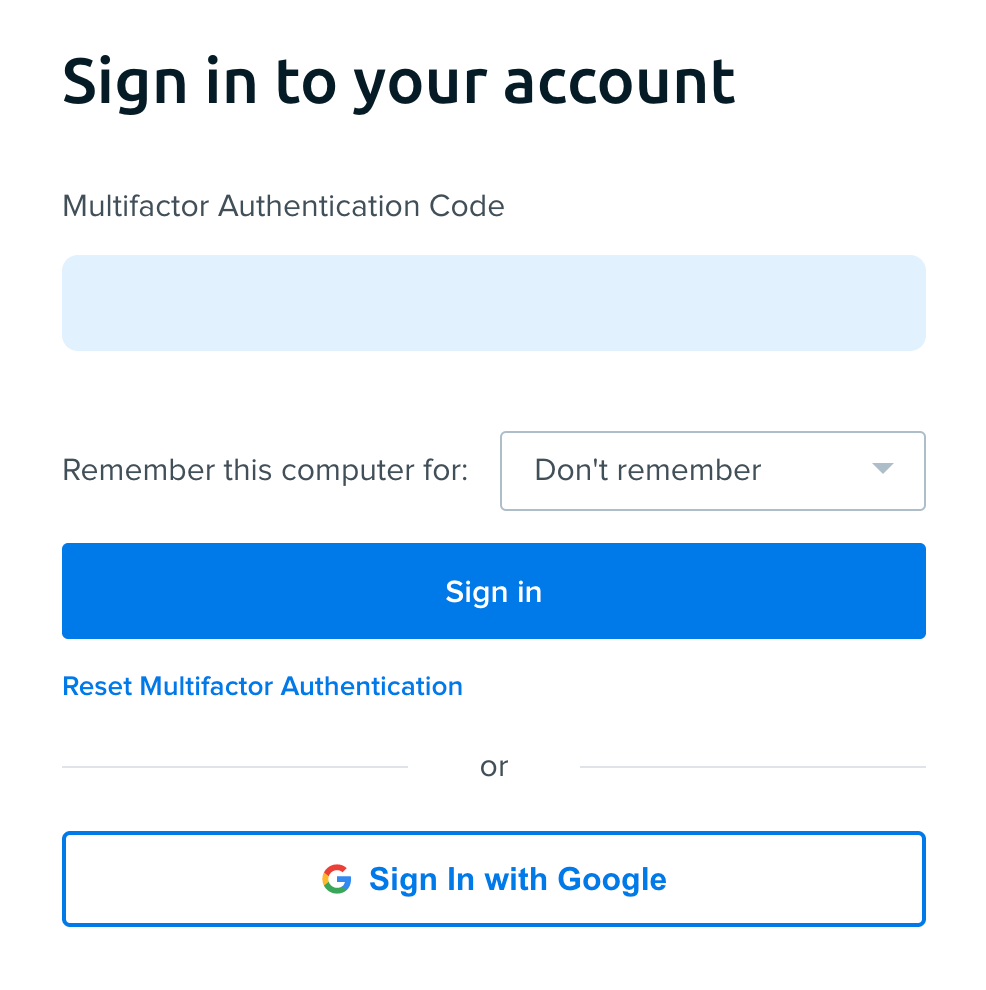
Task: Click the Sign in to your account heading
Action: (398, 82)
